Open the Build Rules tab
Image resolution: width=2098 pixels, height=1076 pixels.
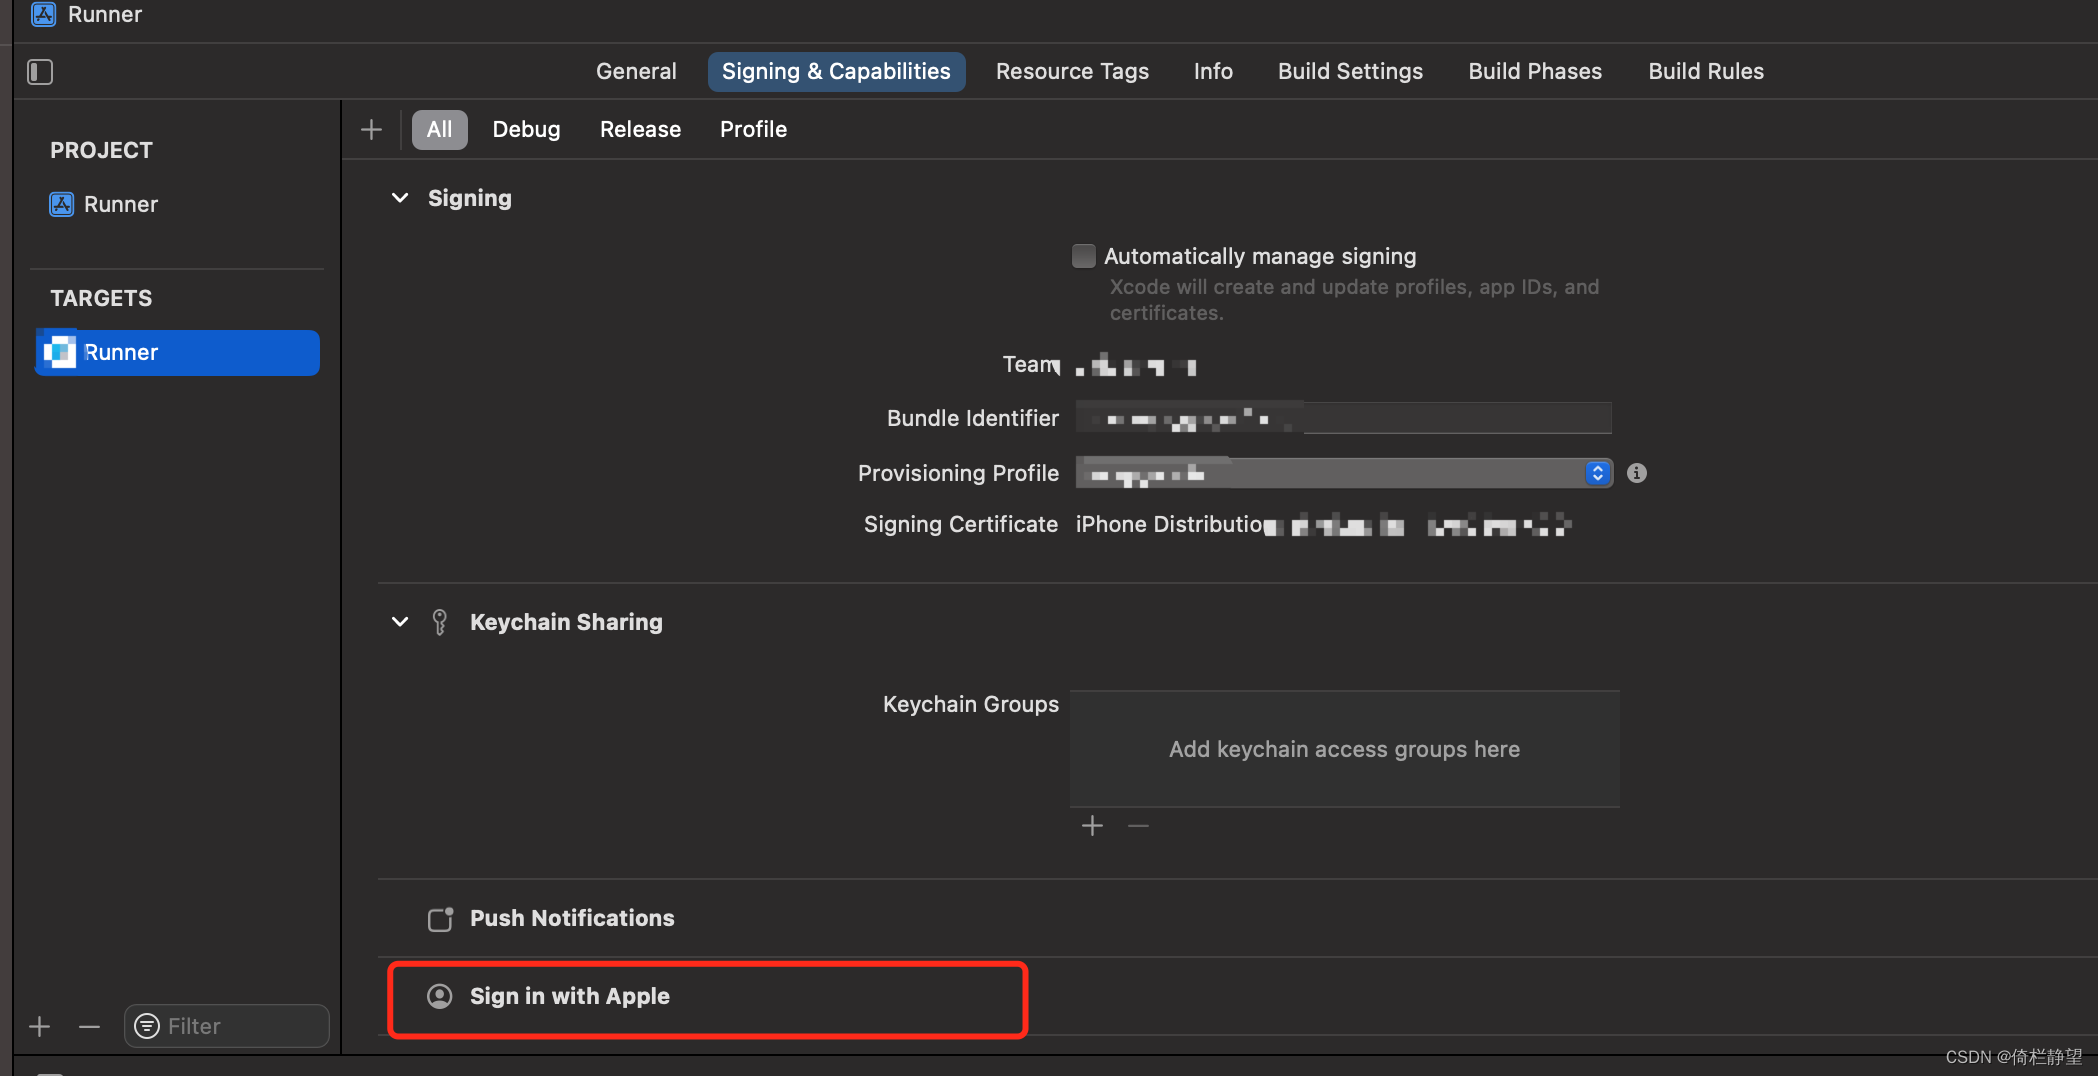(x=1706, y=72)
